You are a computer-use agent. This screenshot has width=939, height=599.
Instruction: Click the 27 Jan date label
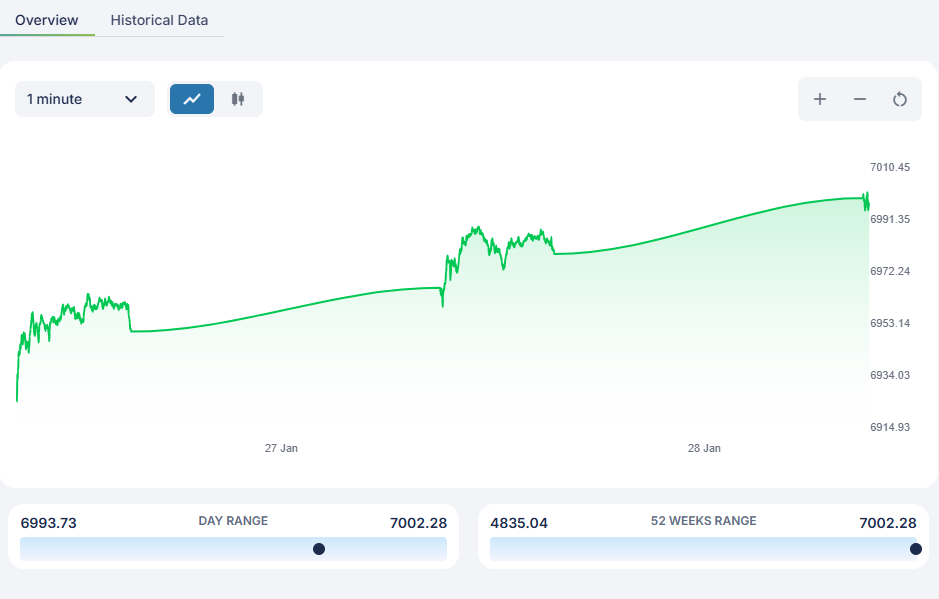coord(281,448)
